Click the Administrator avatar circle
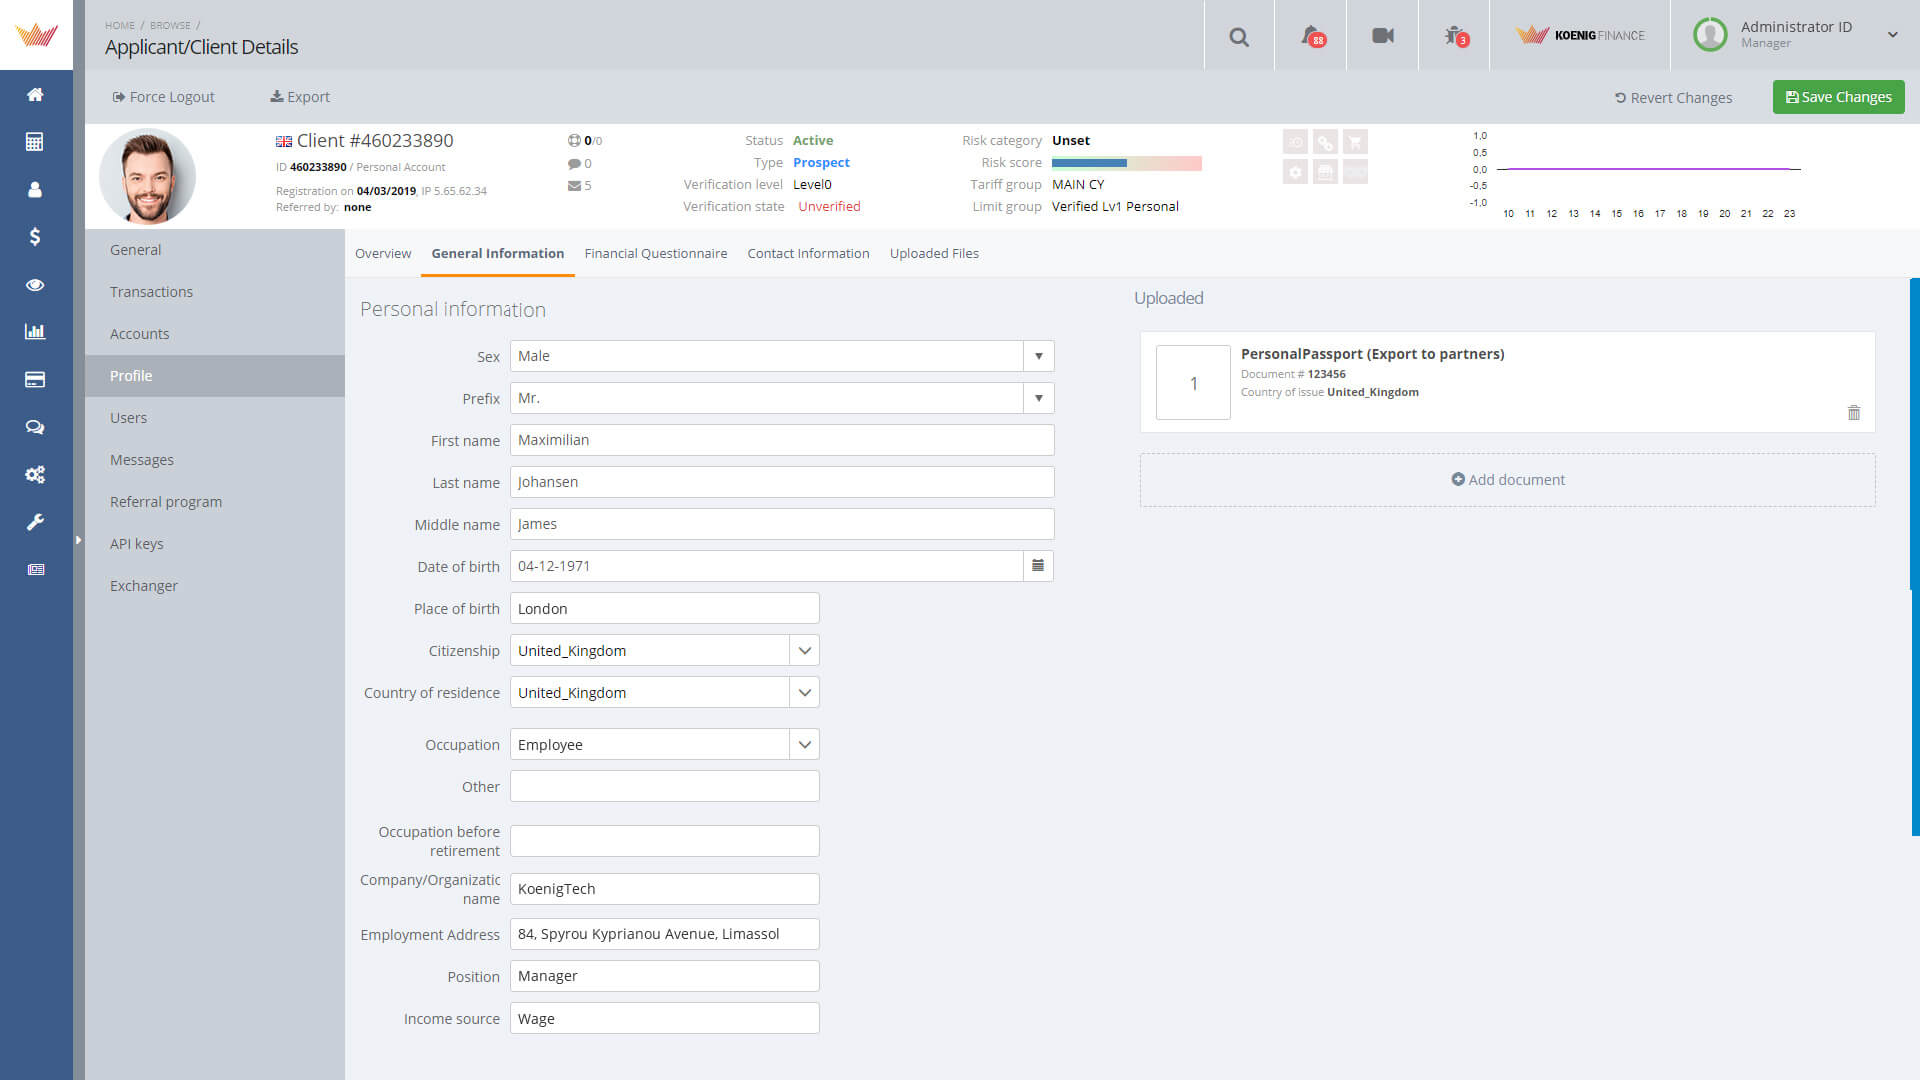1920x1080 pixels. [x=1710, y=35]
